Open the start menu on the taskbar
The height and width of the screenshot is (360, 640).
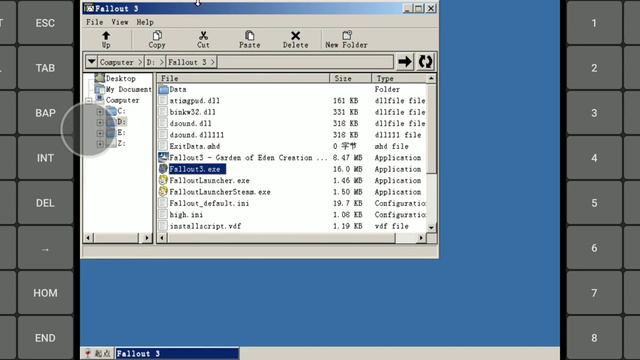coord(97,353)
